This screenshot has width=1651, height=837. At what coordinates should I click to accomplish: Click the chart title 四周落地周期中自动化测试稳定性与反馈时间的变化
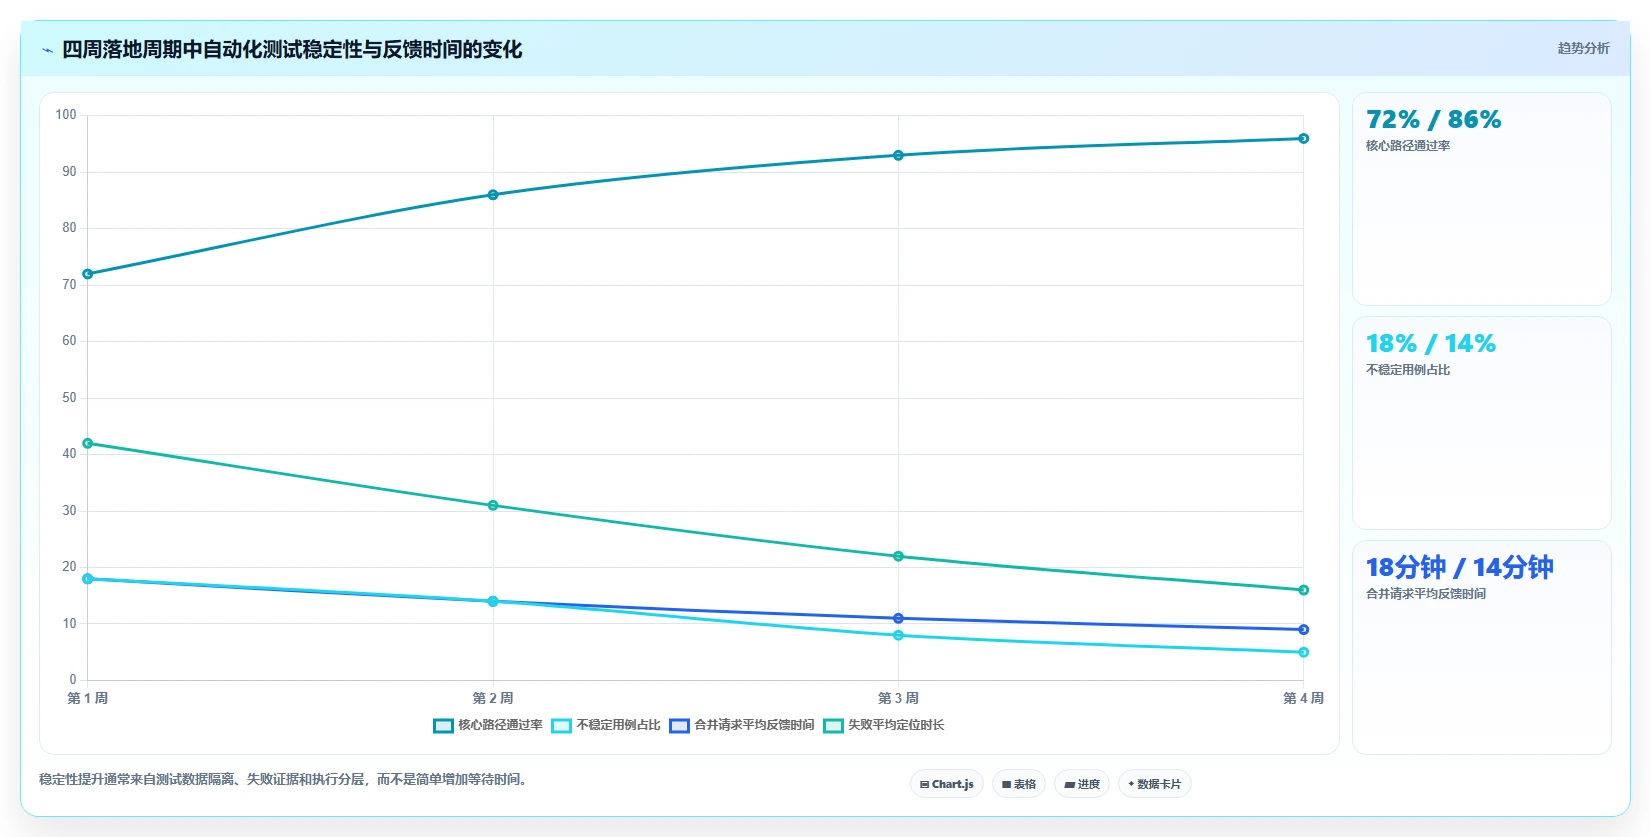tap(292, 50)
